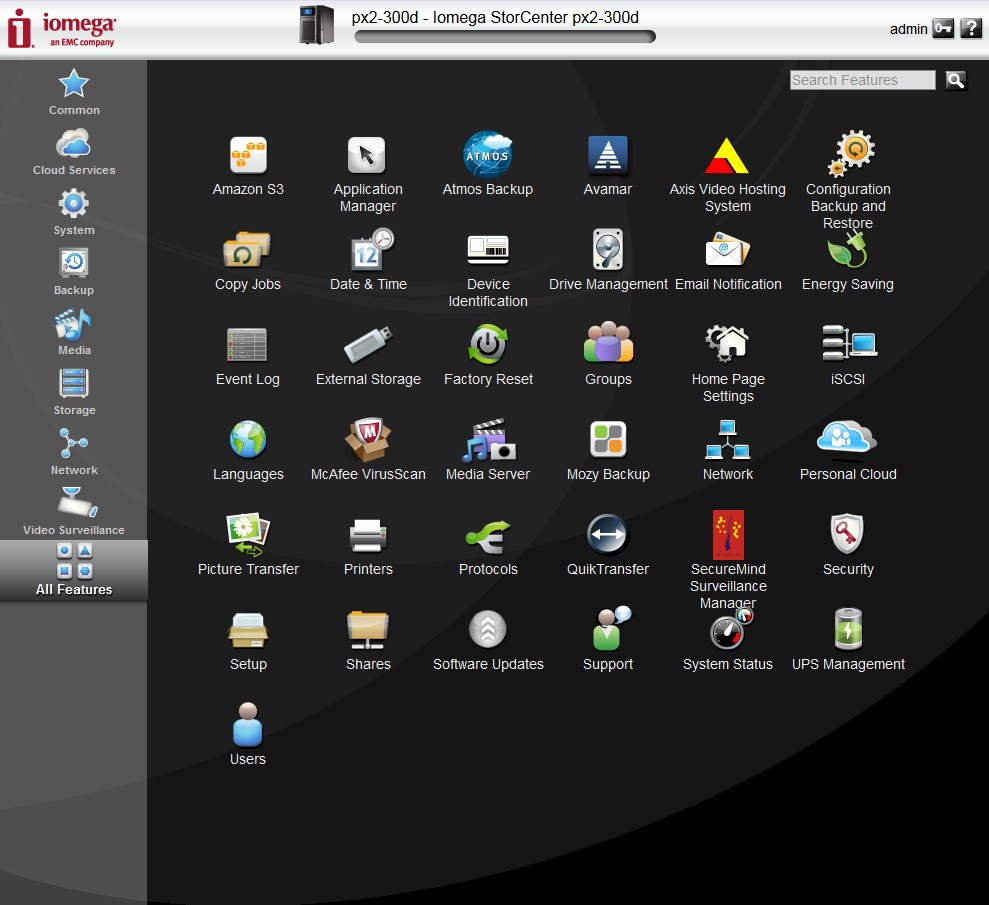Open Energy Saving settings

848,260
